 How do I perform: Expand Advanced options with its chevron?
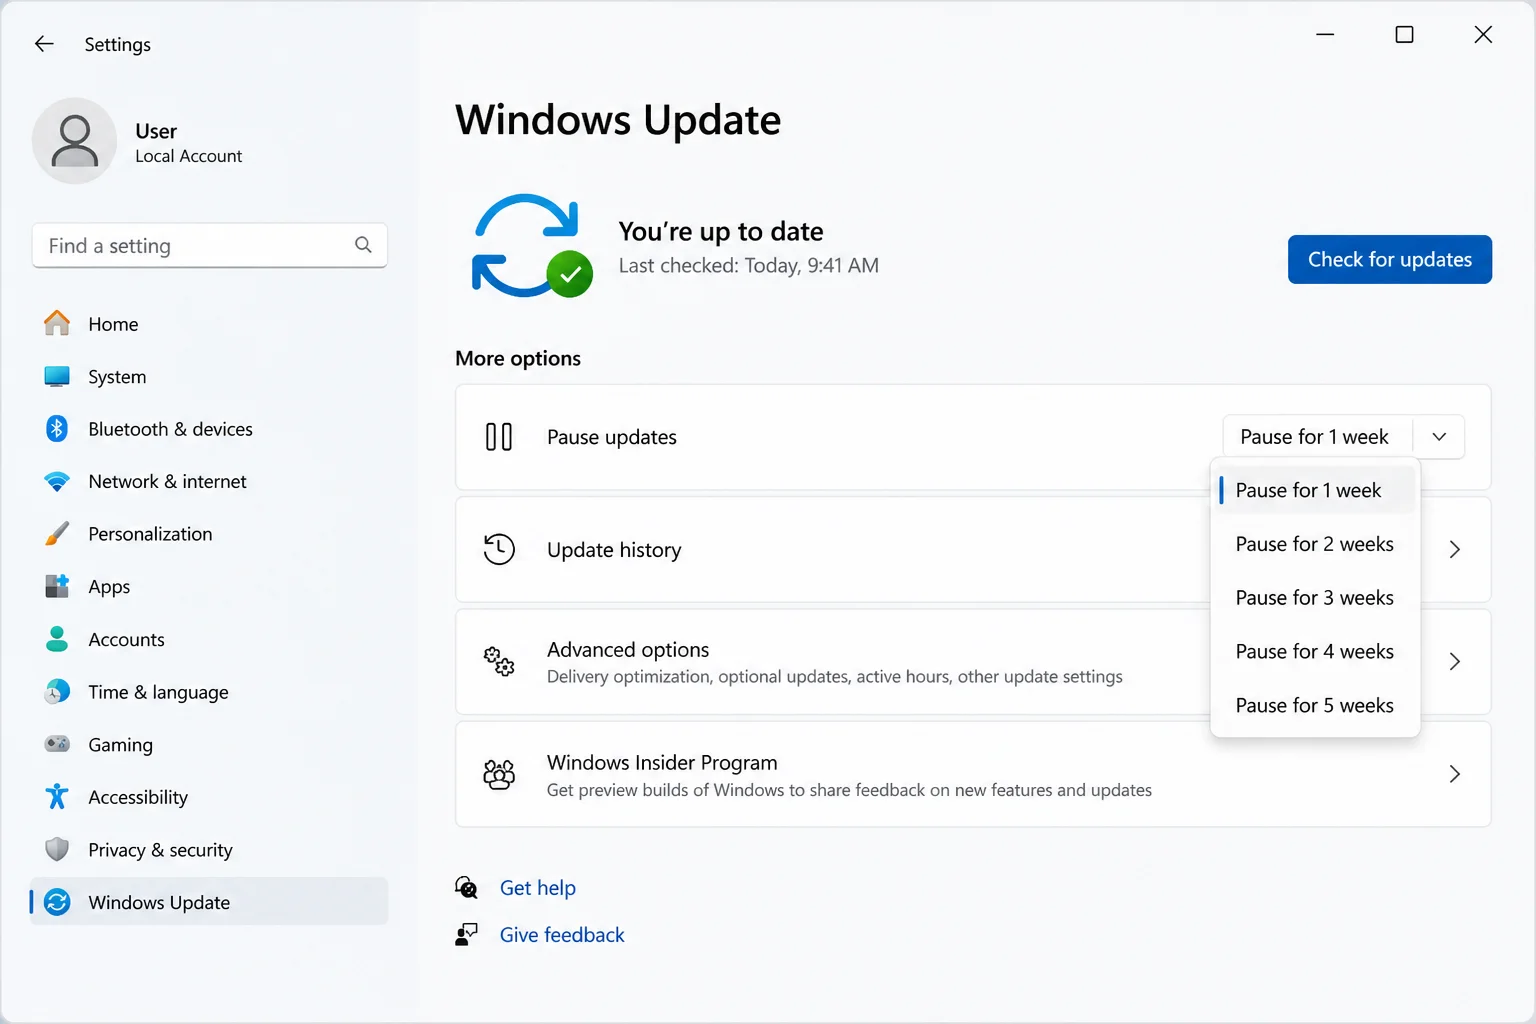[x=1455, y=661]
